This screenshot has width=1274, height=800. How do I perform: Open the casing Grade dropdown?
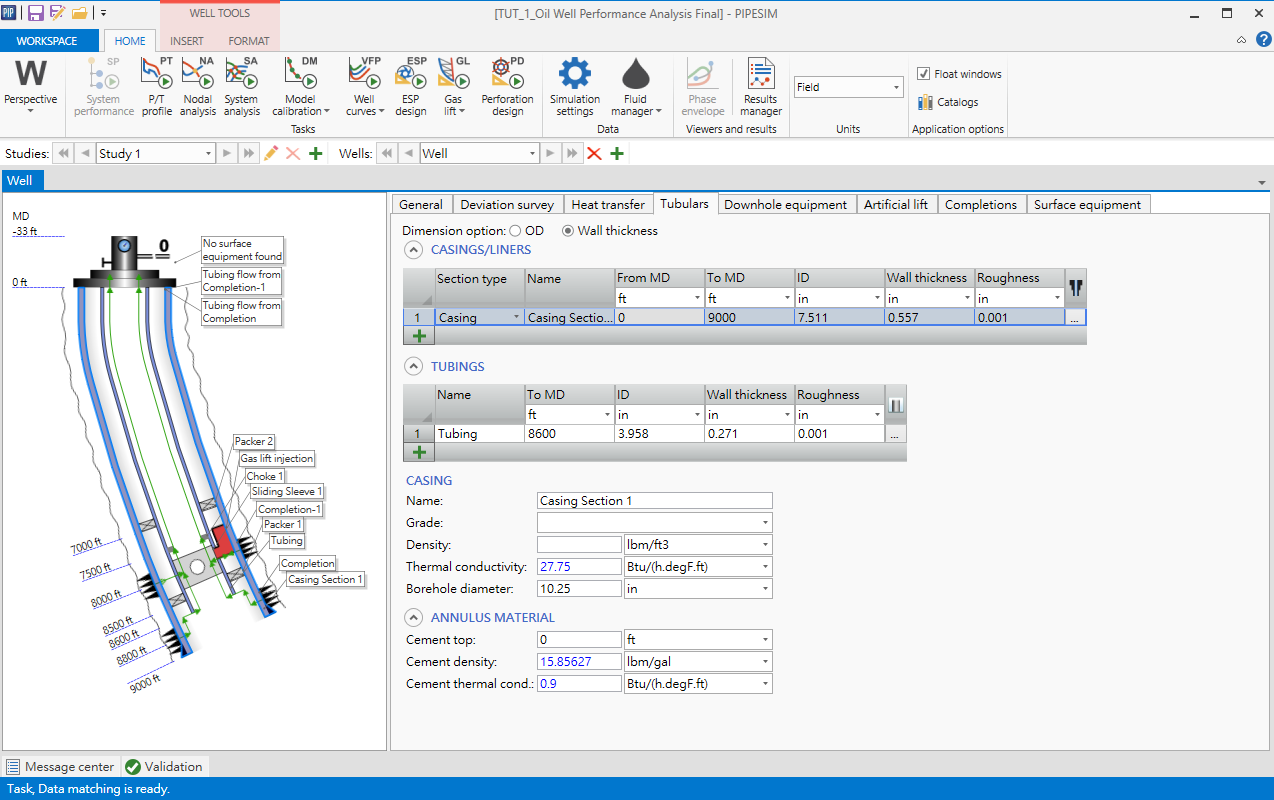pyautogui.click(x=654, y=523)
